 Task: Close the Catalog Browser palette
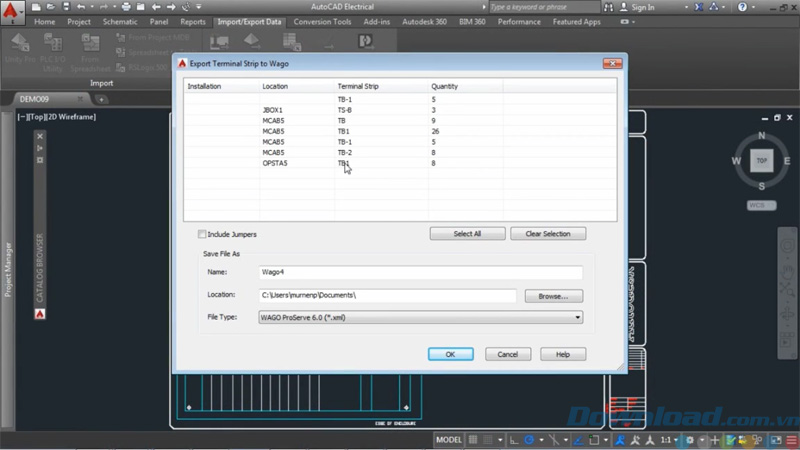40,135
